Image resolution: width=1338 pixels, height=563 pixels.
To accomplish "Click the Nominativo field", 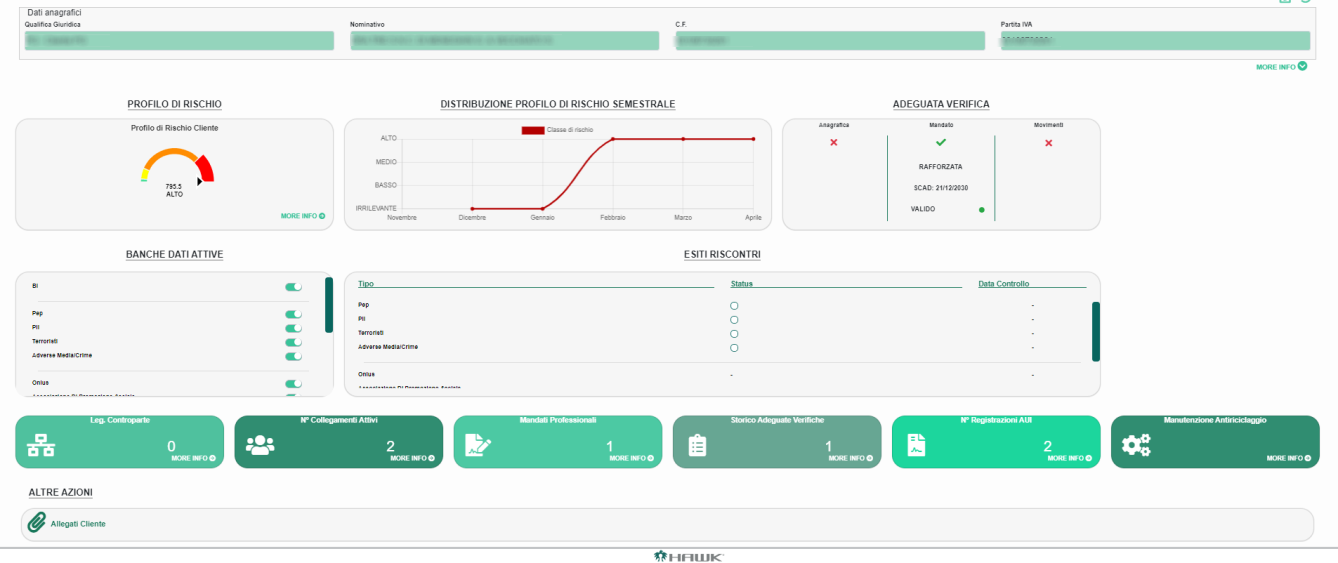I will (504, 41).
